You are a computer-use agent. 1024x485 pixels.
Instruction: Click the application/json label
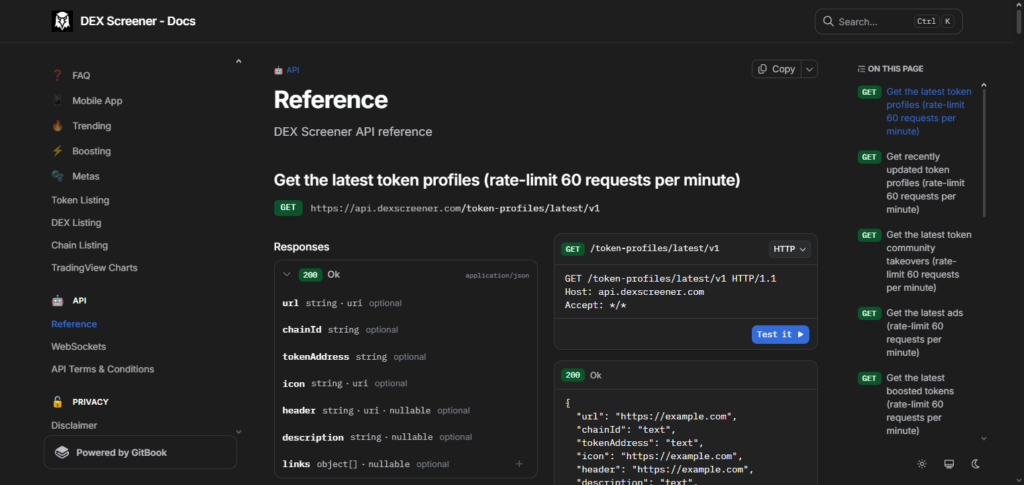497,275
